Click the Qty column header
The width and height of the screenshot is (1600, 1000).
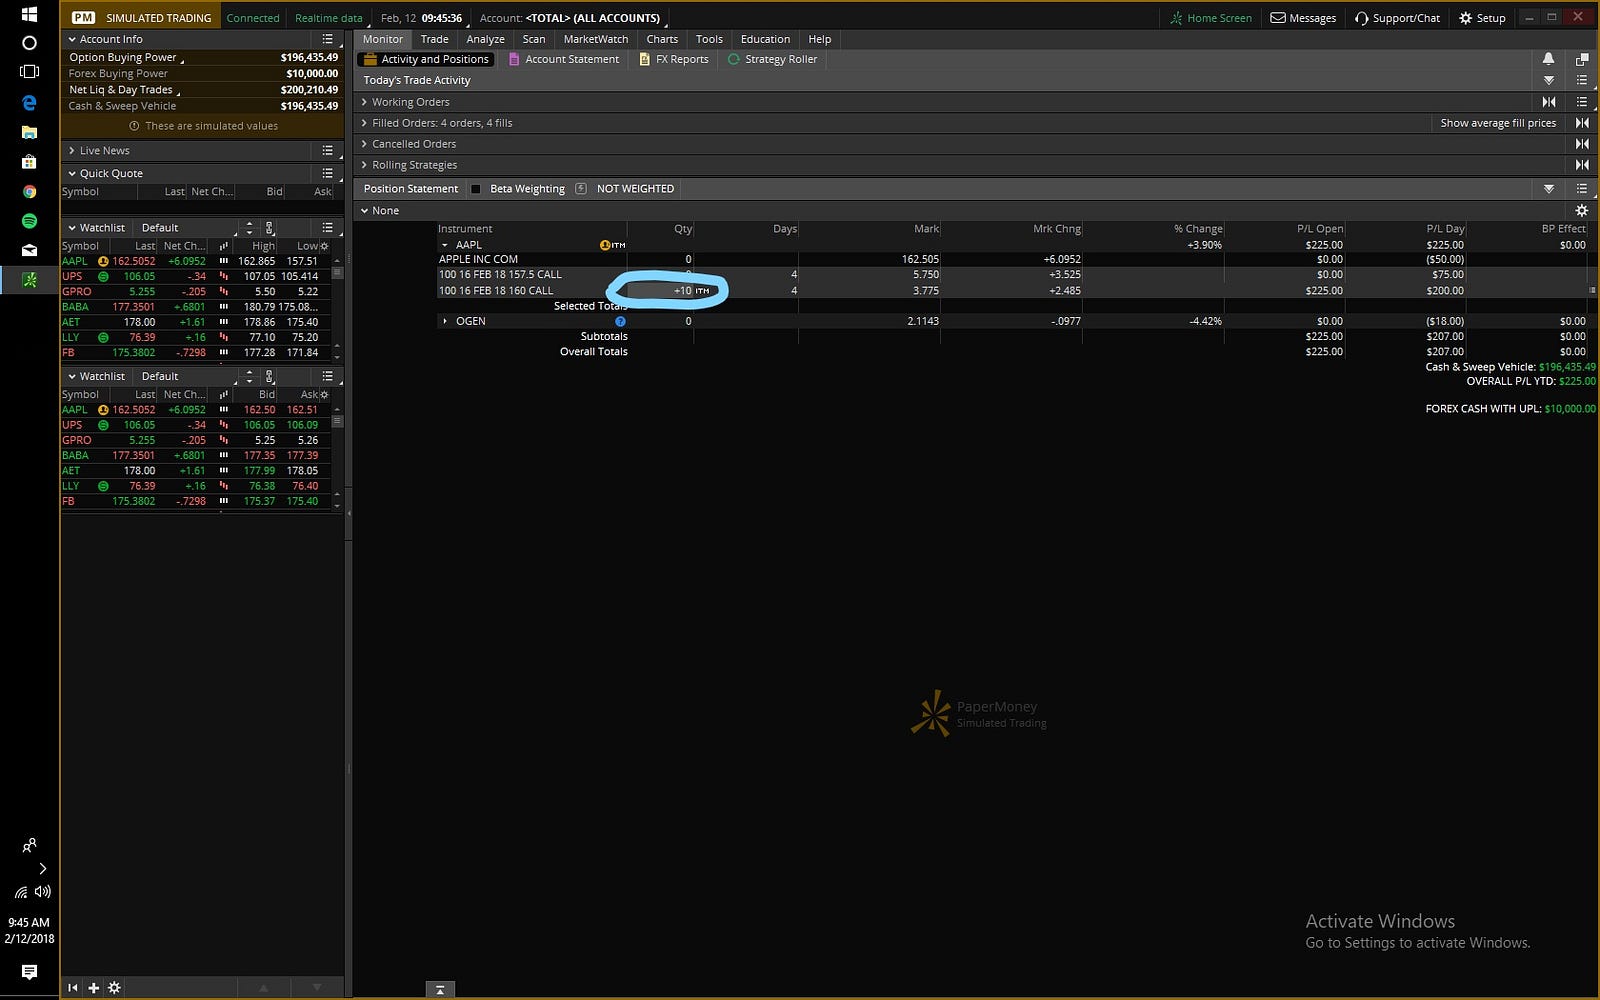click(x=683, y=229)
